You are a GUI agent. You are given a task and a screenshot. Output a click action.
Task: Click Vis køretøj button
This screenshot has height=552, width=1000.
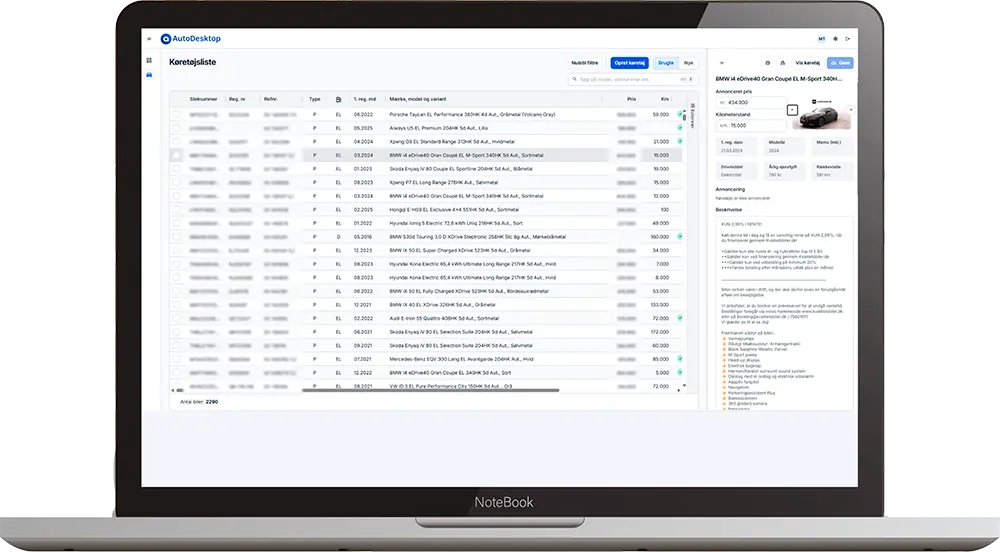click(807, 63)
